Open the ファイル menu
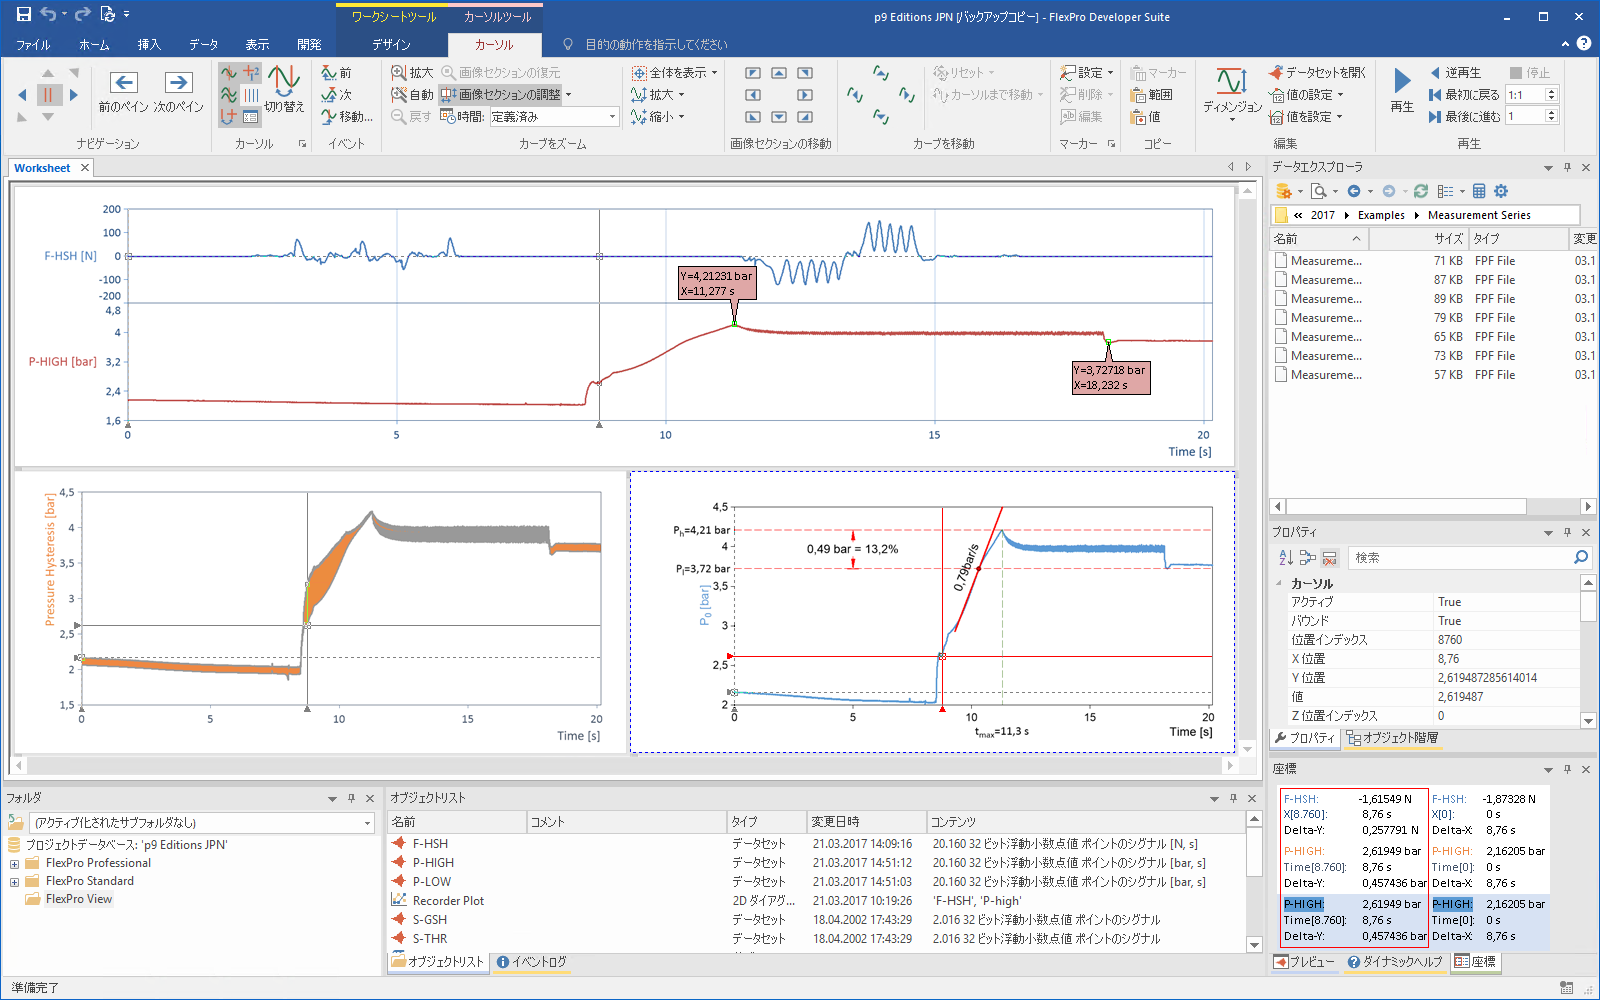Screen dimensions: 1600x1000 pyautogui.click(x=33, y=45)
